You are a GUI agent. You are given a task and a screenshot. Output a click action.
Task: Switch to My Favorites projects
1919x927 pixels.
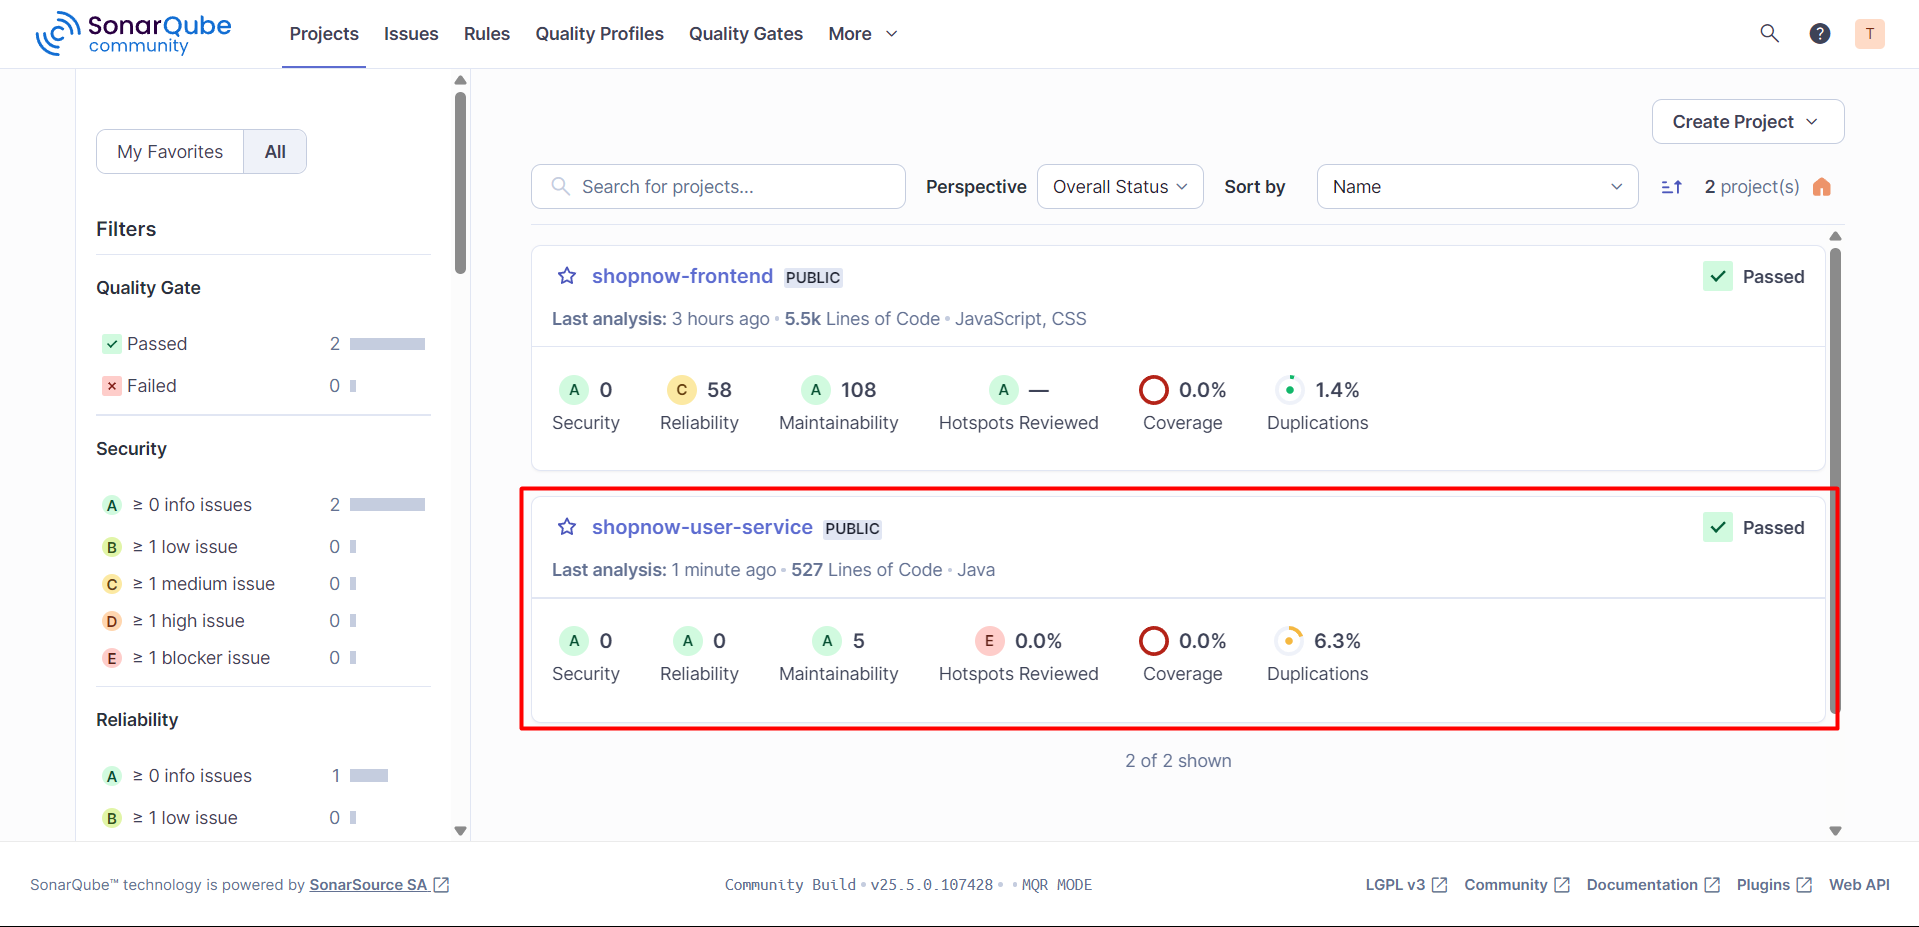170,152
